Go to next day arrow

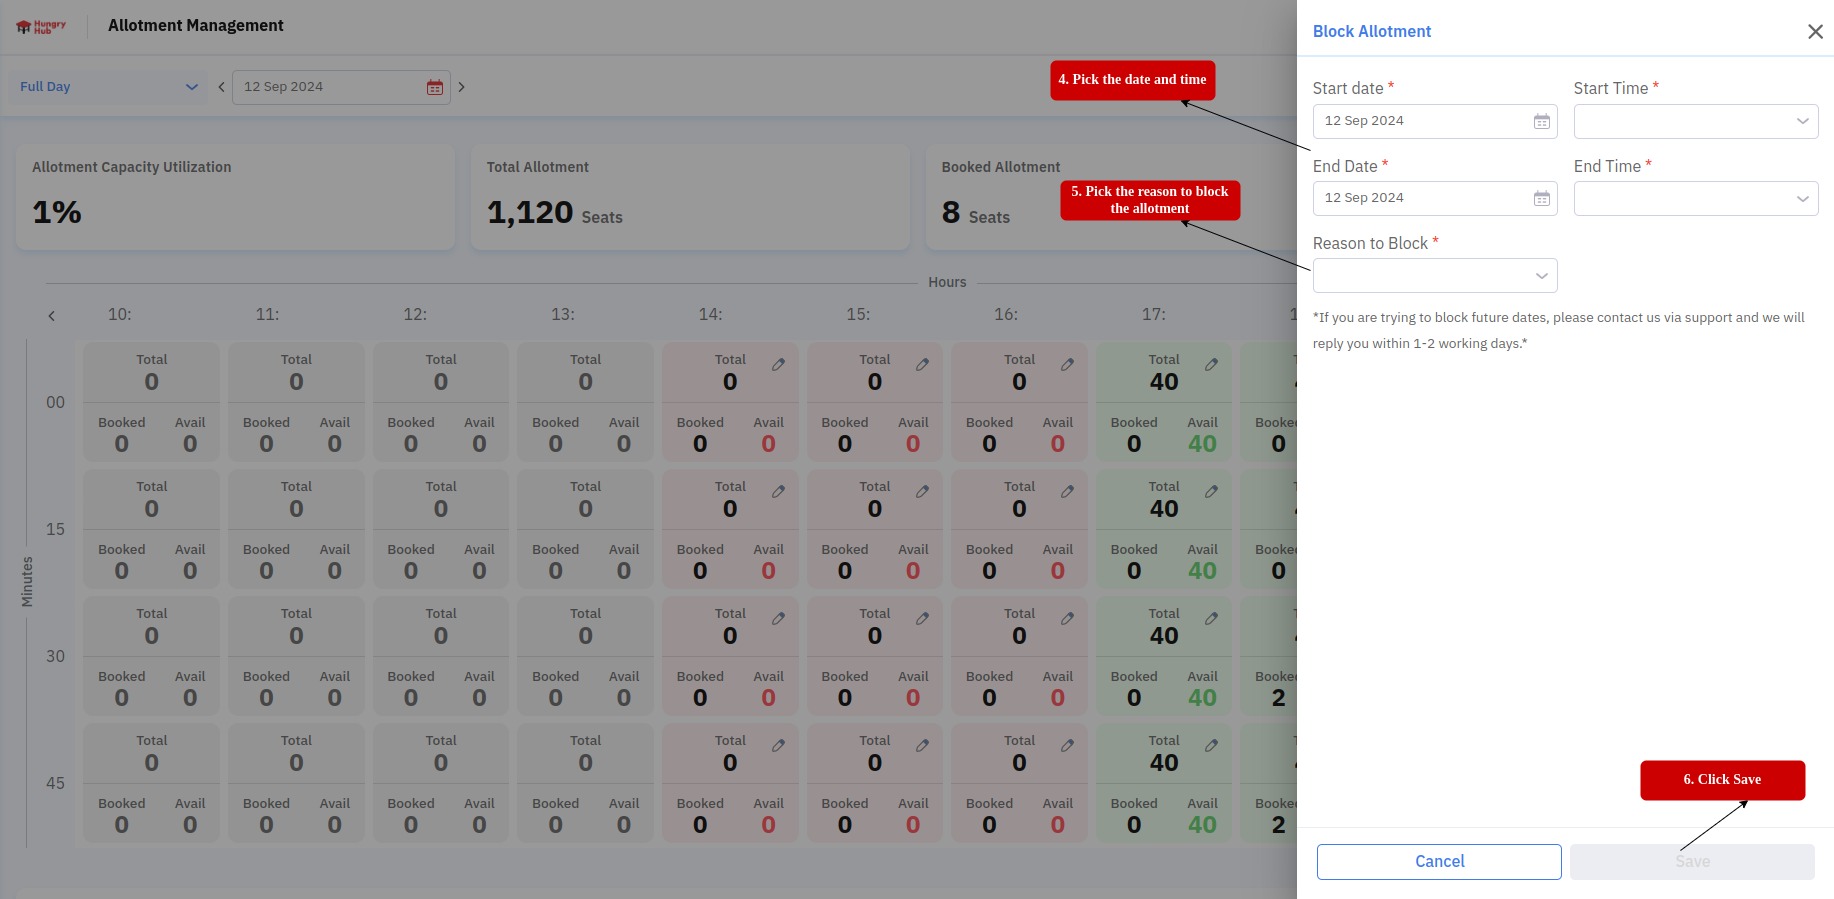pos(461,87)
